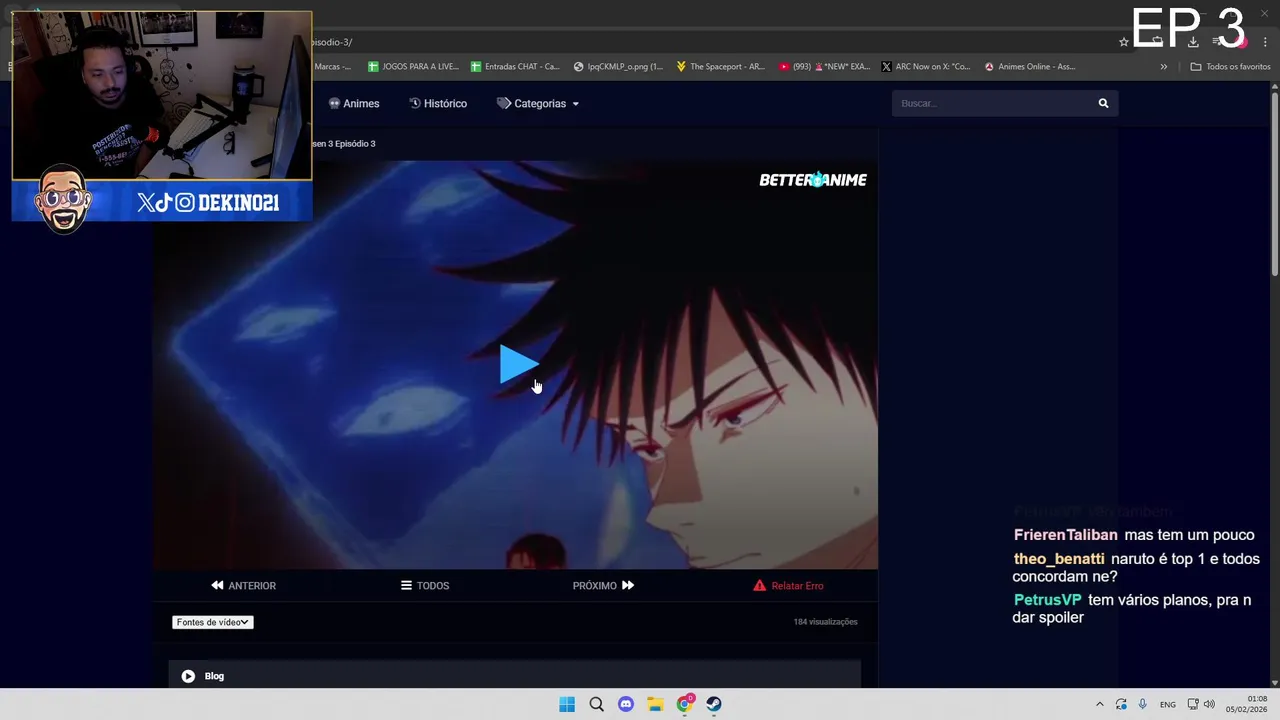Open Windows taskbar search
Screen dimensions: 1280x720
click(x=596, y=704)
